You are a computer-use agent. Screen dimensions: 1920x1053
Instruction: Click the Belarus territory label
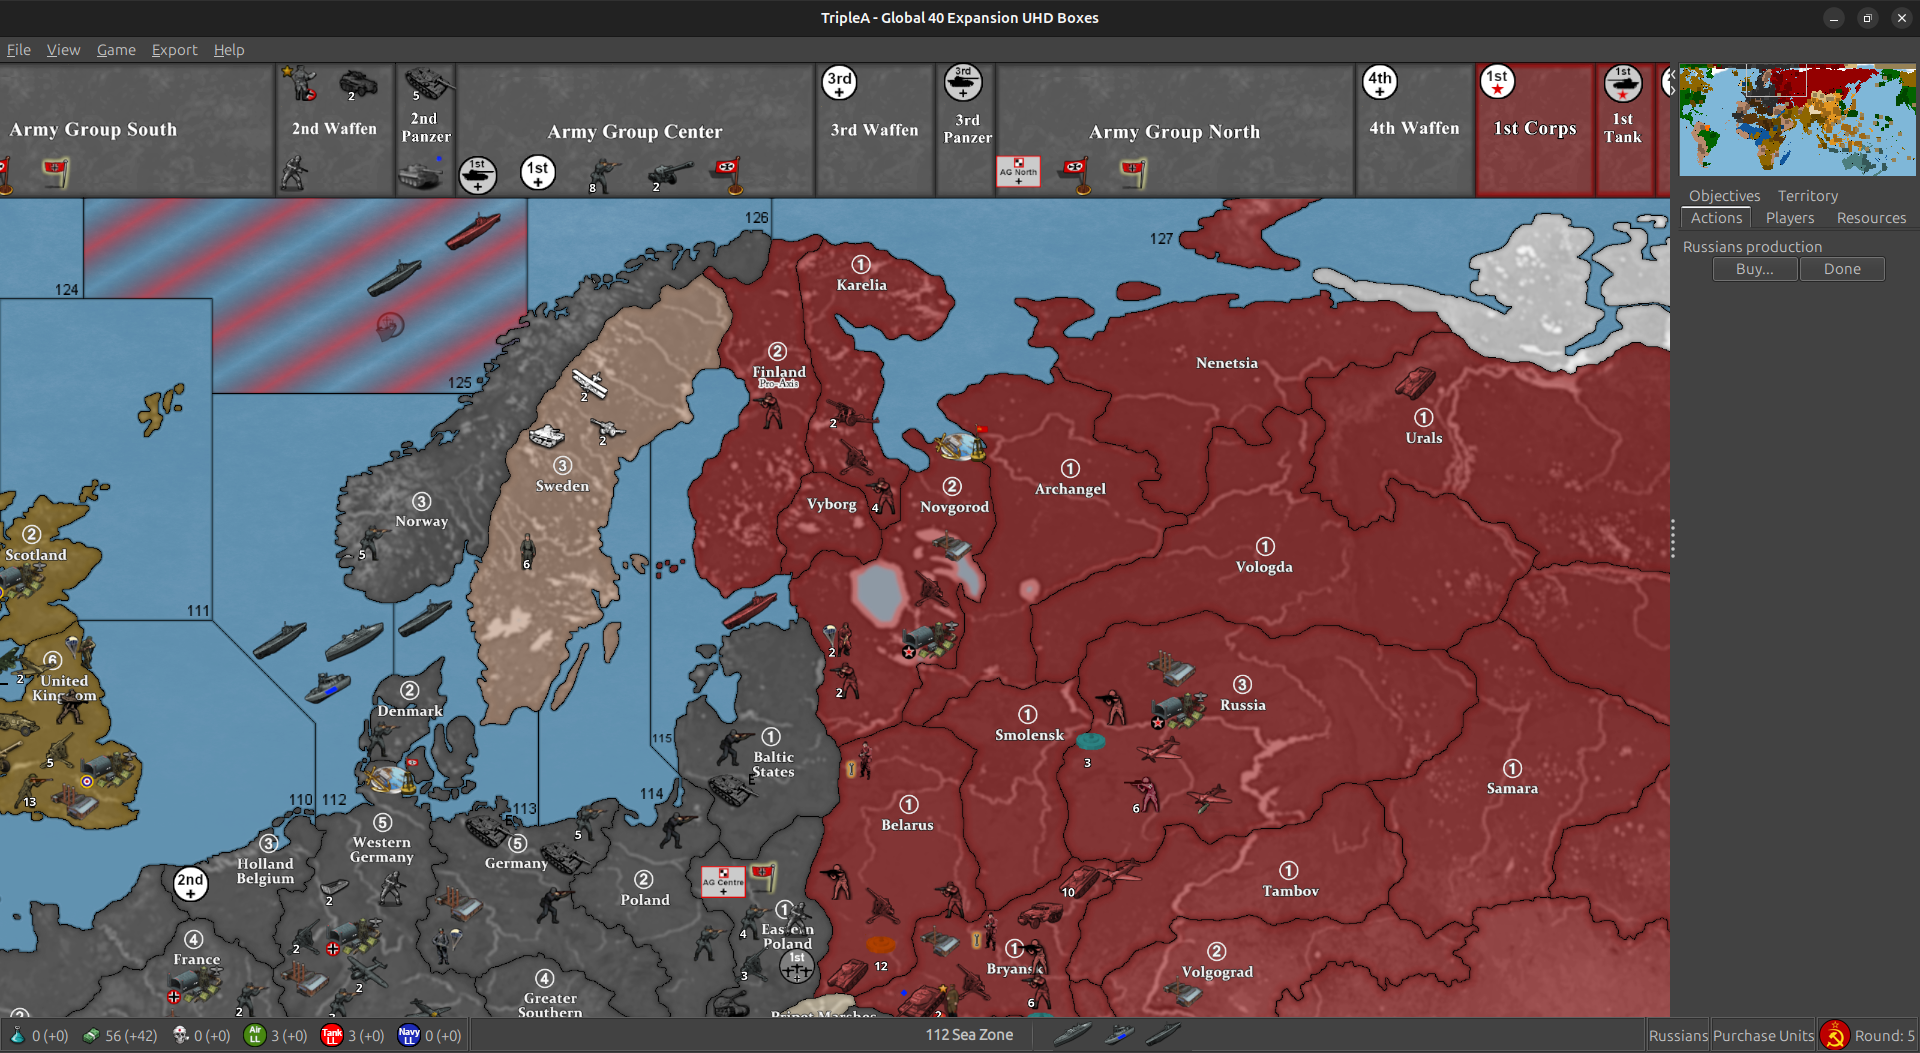coord(907,825)
